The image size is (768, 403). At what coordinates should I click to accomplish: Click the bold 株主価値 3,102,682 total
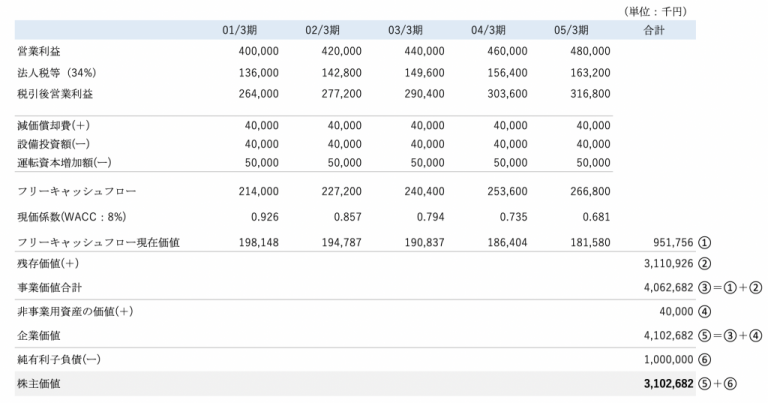click(669, 383)
